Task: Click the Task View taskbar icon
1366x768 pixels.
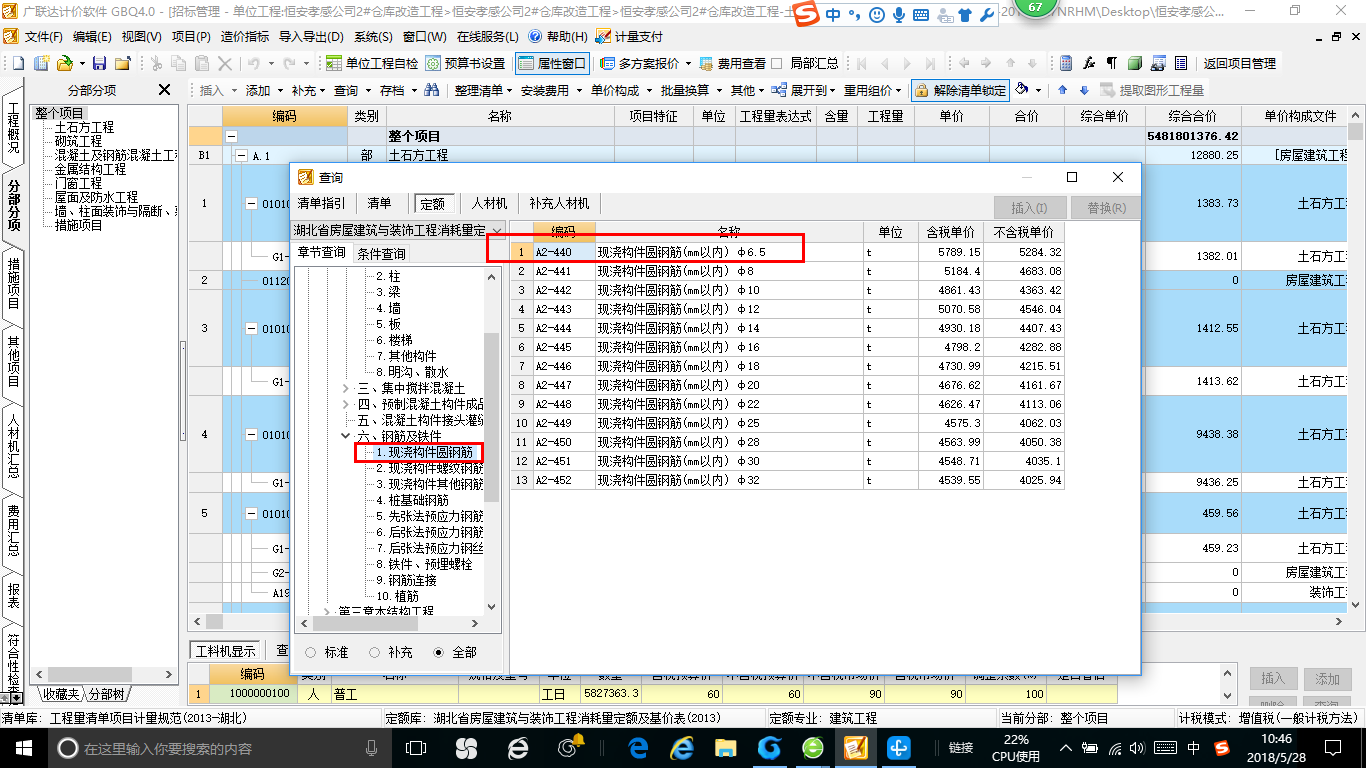Action: click(416, 747)
